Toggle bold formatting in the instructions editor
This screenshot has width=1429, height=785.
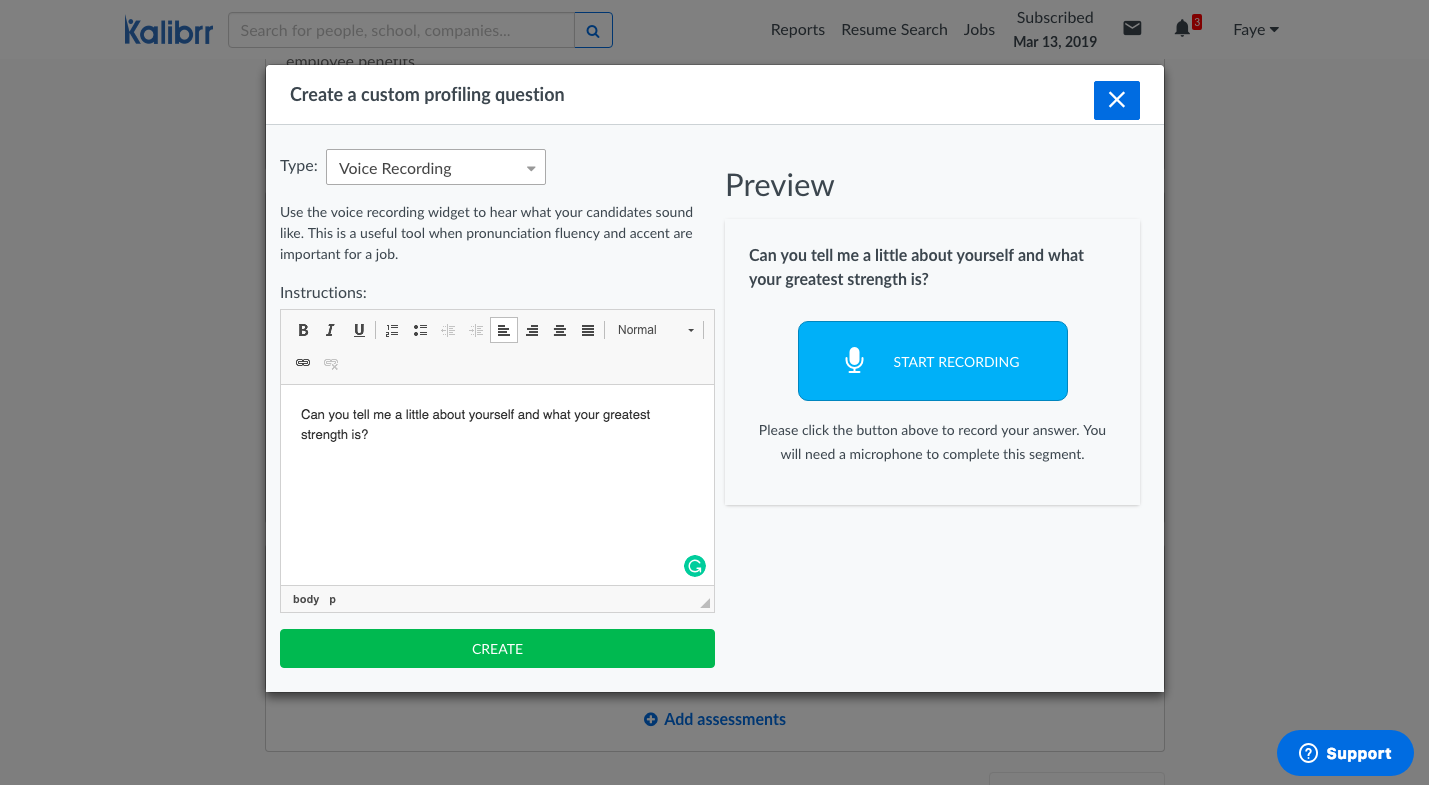[x=303, y=330]
